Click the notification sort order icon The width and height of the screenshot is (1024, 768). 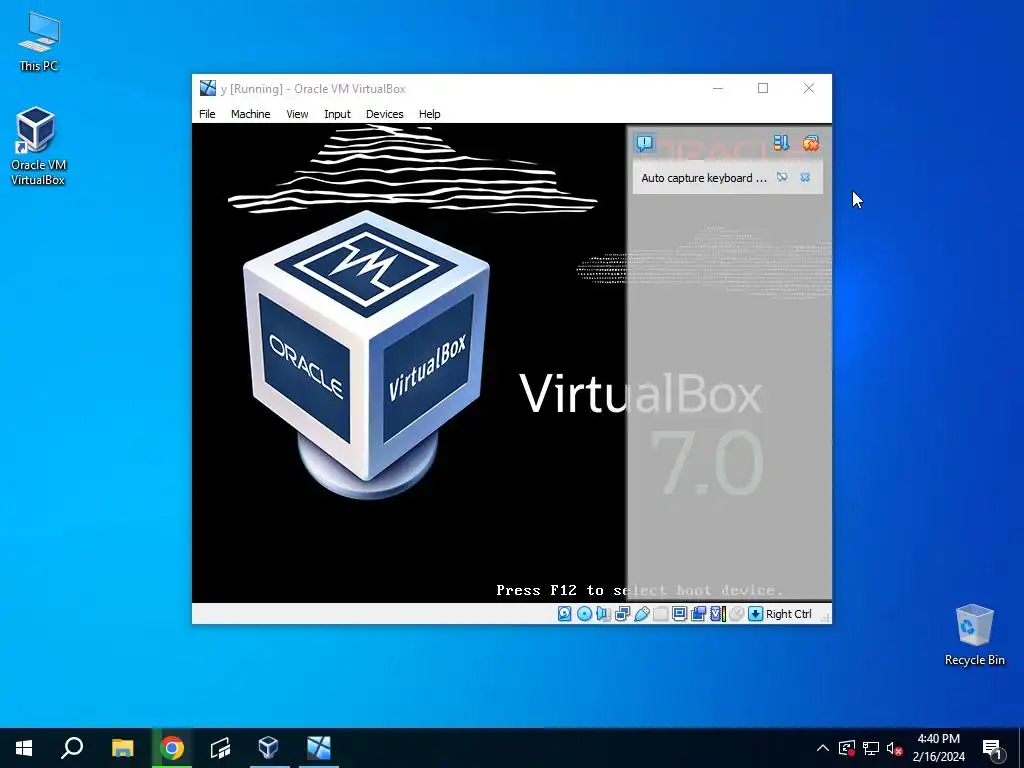[781, 143]
